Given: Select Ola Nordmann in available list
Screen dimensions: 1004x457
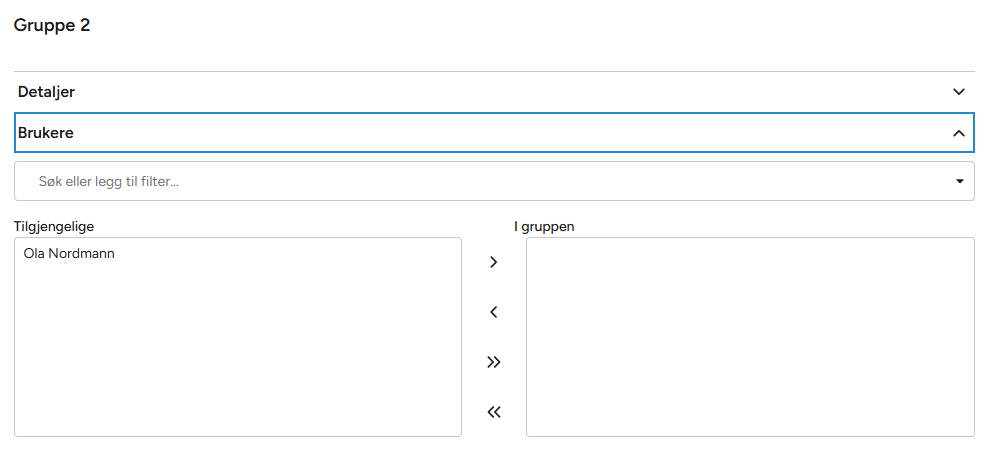Looking at the screenshot, I should [69, 254].
